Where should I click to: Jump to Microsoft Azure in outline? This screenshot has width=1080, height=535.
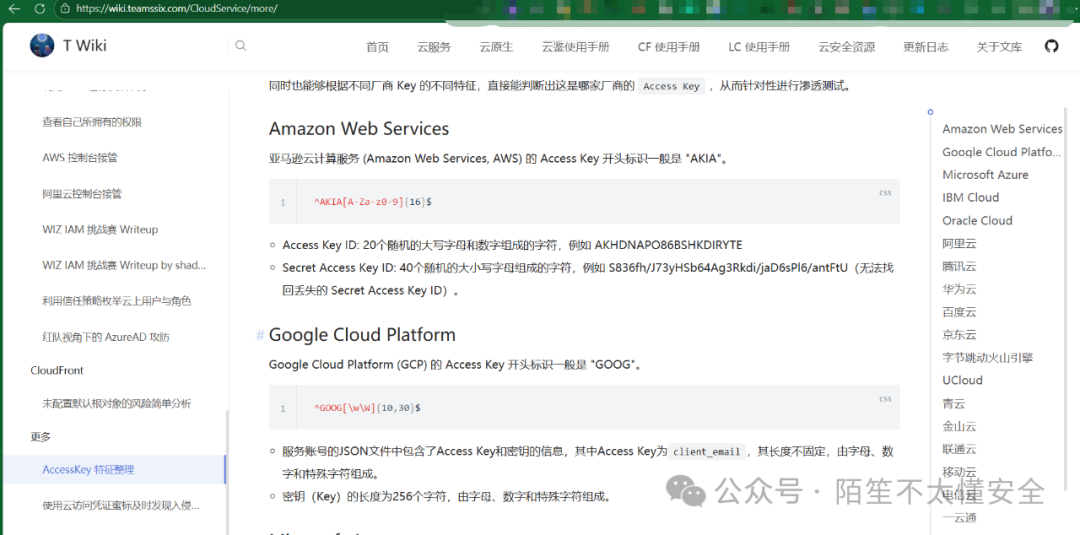click(985, 175)
